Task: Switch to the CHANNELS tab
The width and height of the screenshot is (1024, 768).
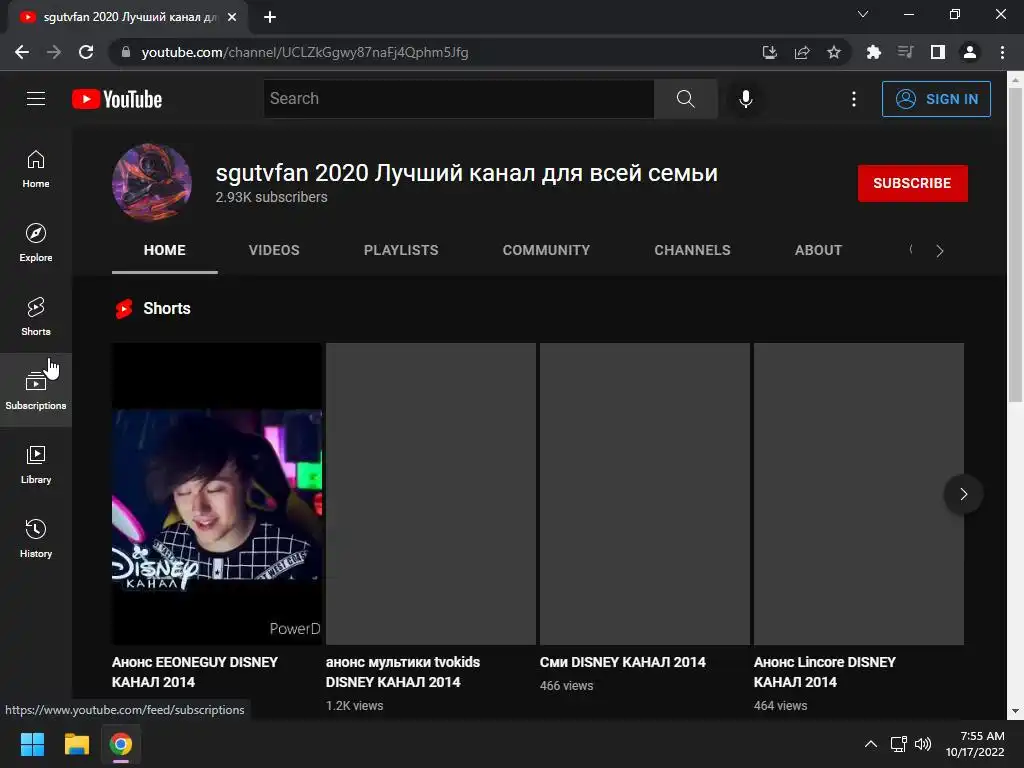Action: pos(692,250)
